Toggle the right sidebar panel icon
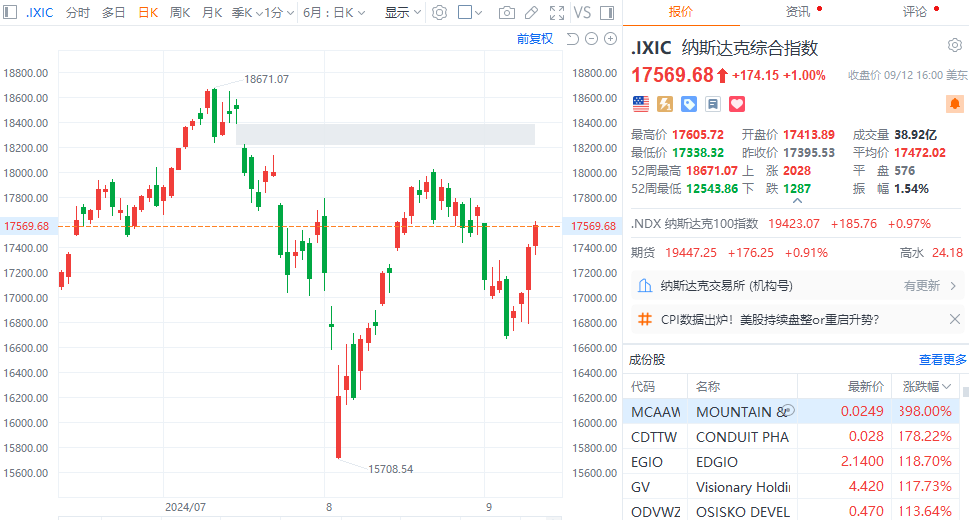This screenshot has height=520, width=969. [x=607, y=12]
